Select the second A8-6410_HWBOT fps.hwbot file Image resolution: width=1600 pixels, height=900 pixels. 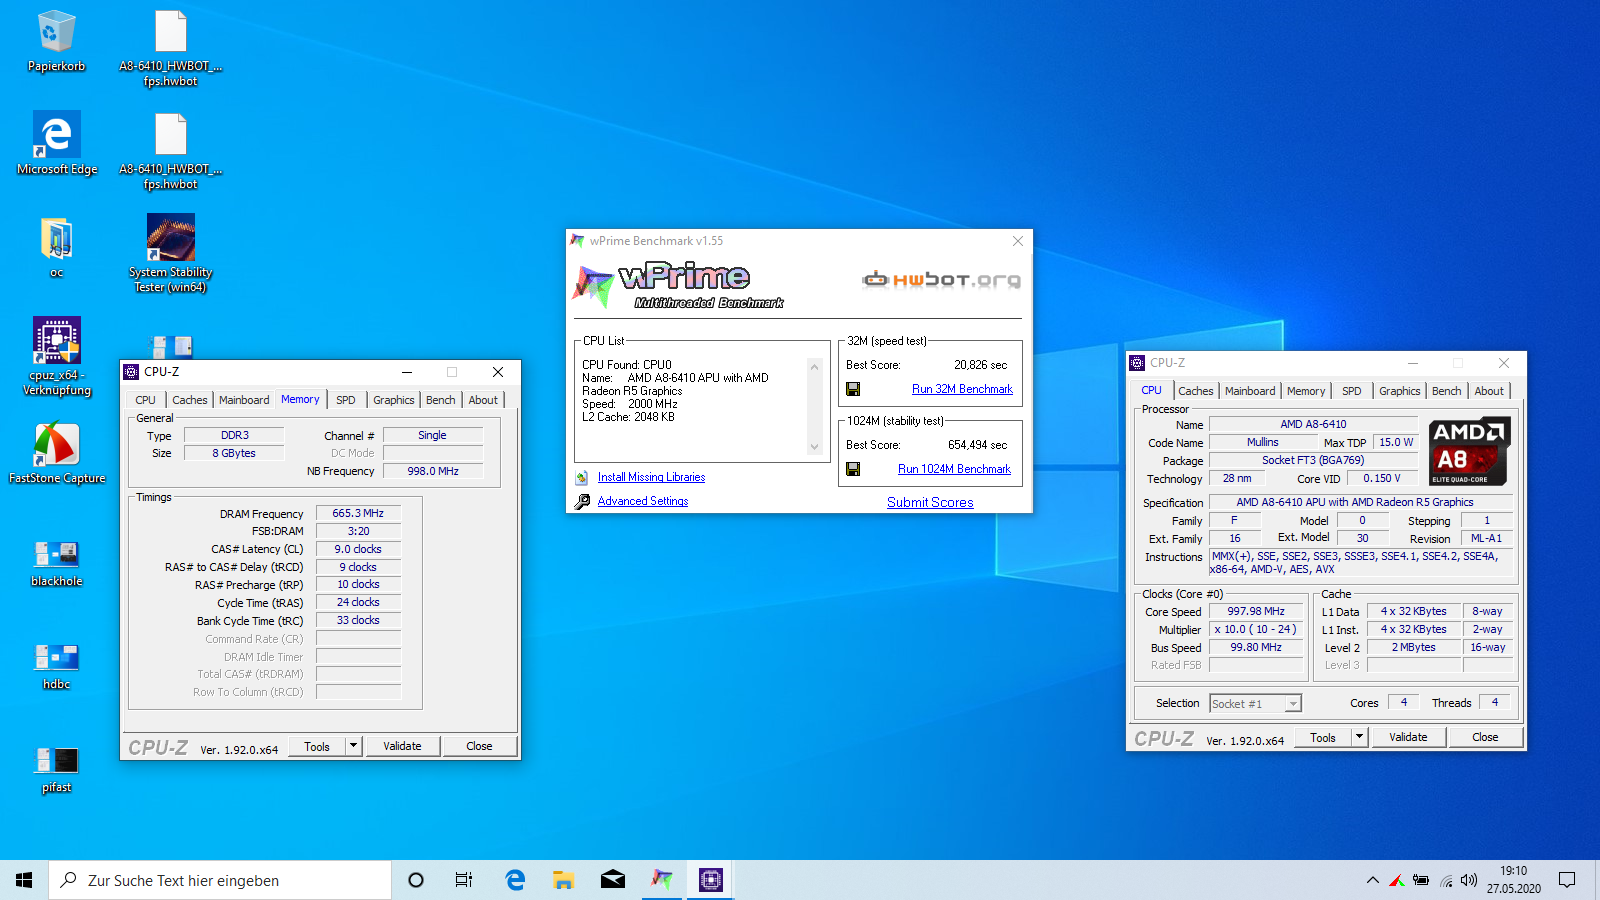click(171, 151)
